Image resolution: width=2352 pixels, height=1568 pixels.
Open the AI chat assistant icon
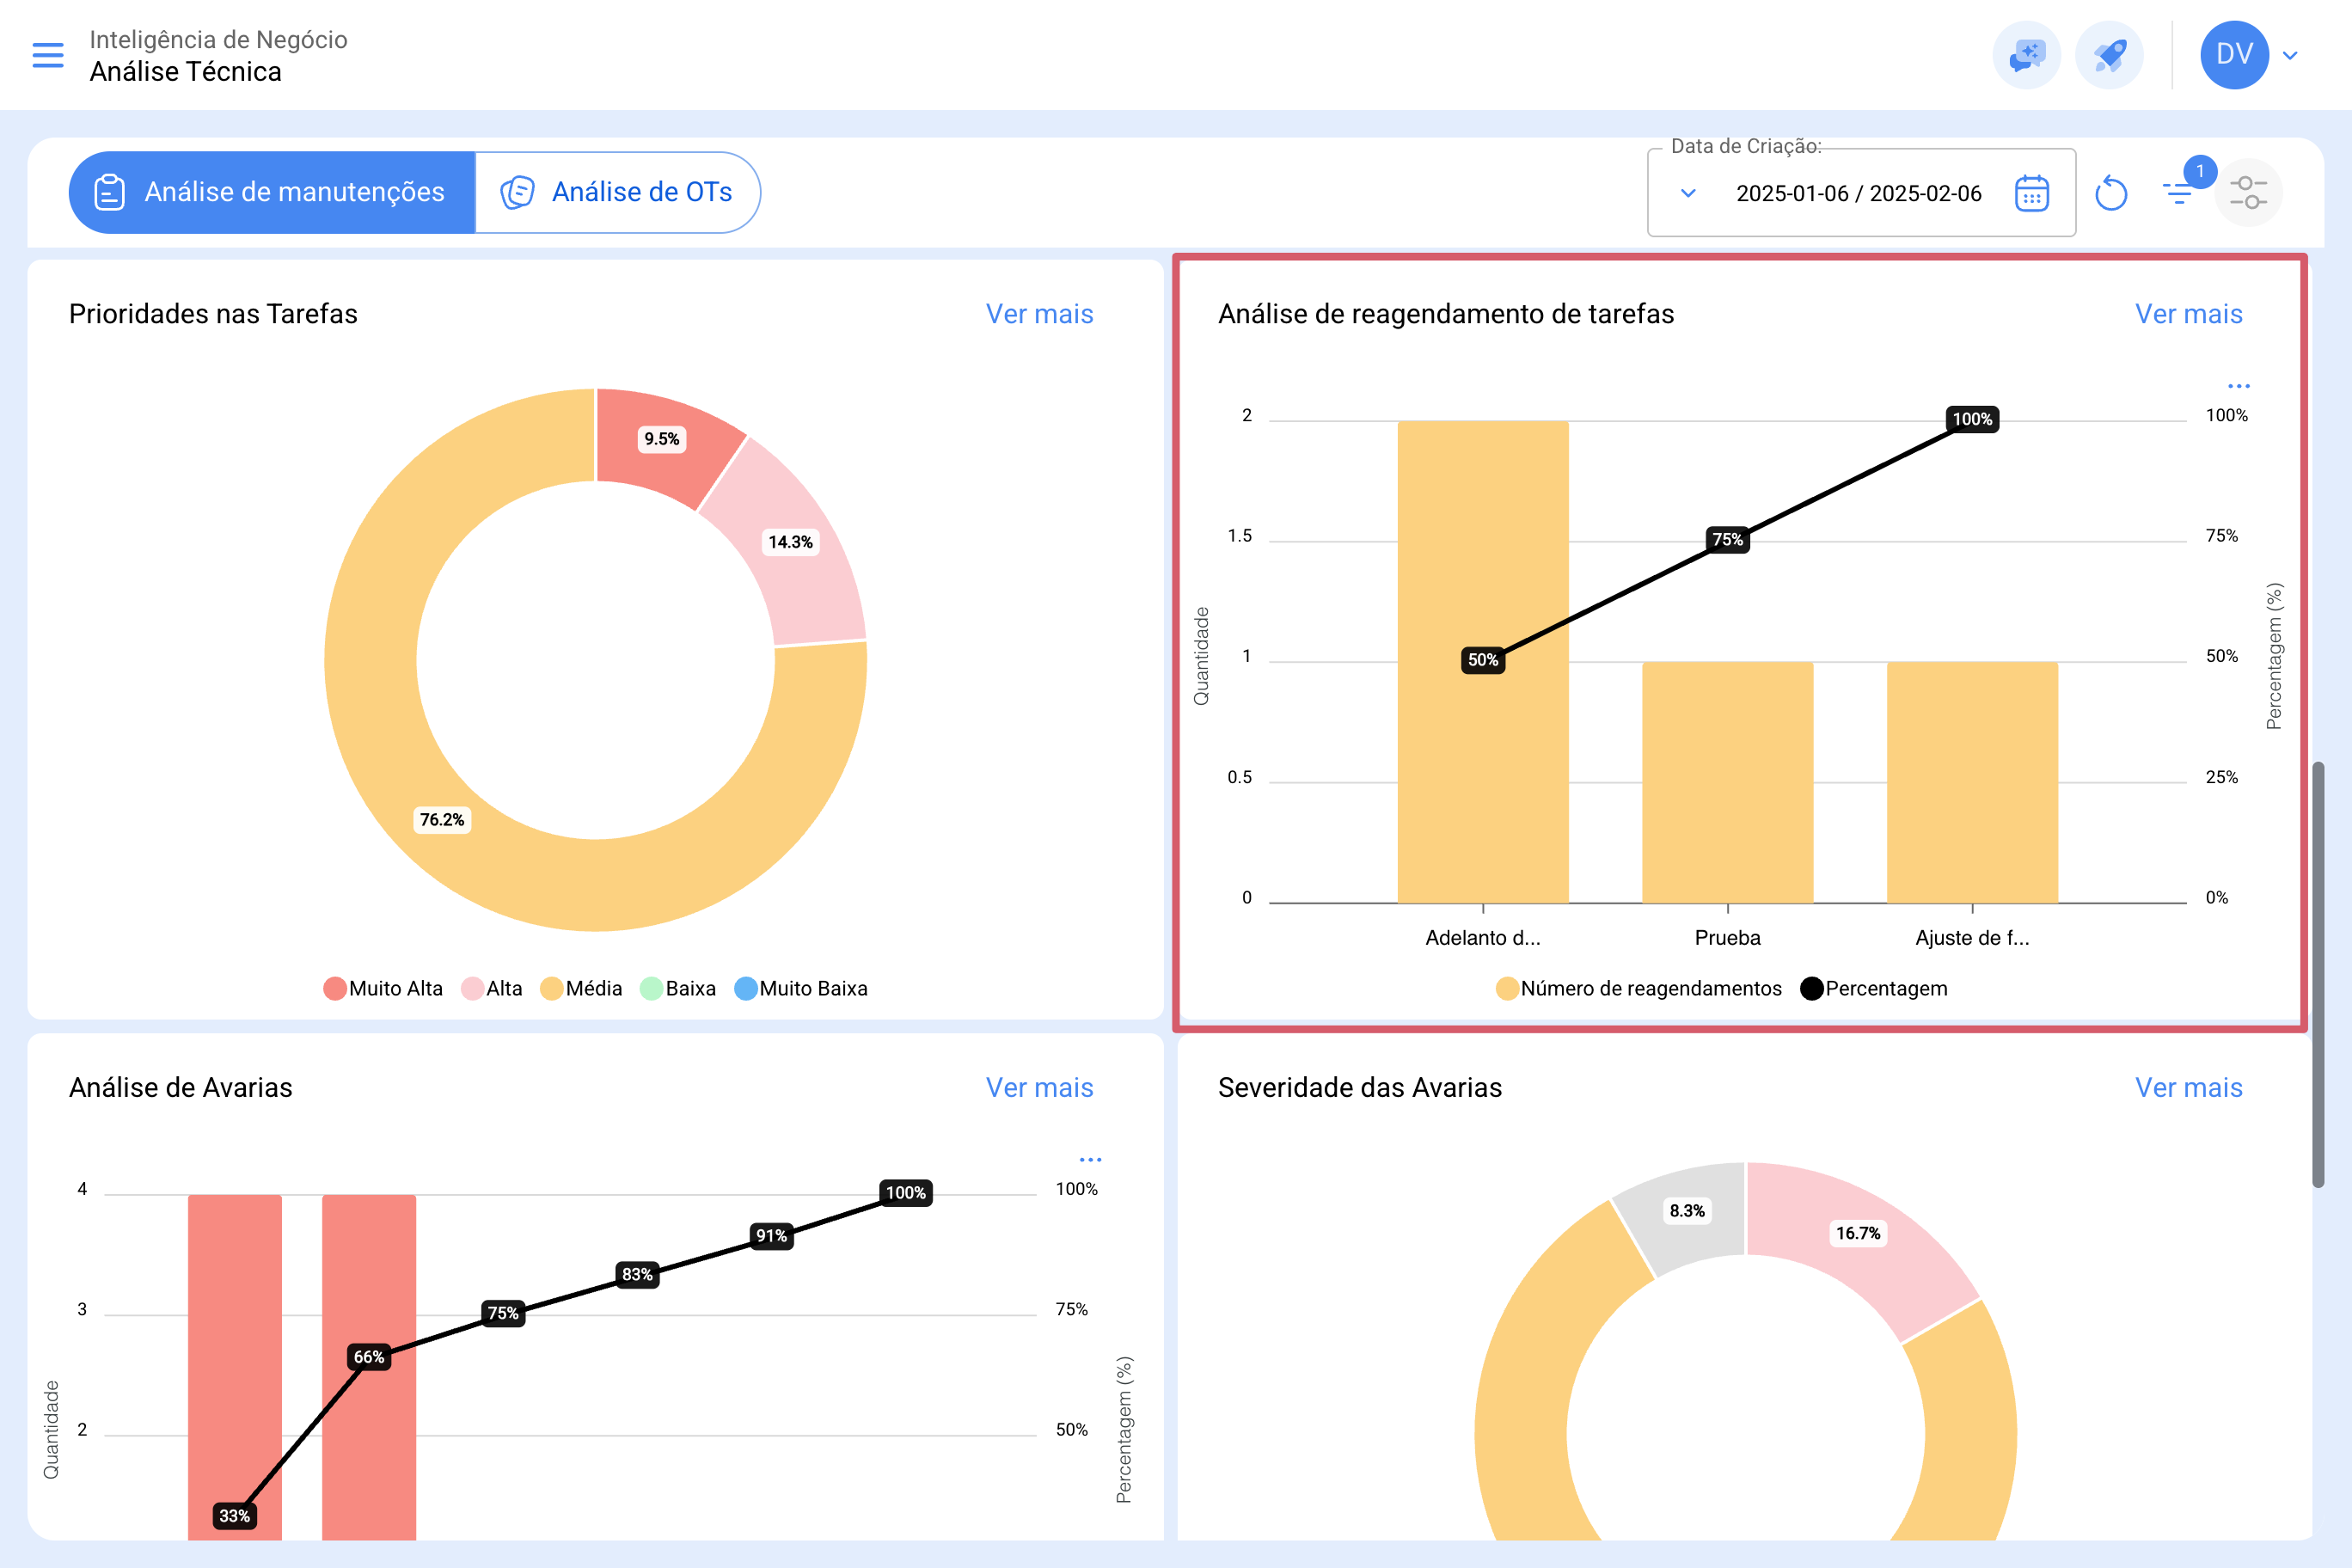point(2026,55)
